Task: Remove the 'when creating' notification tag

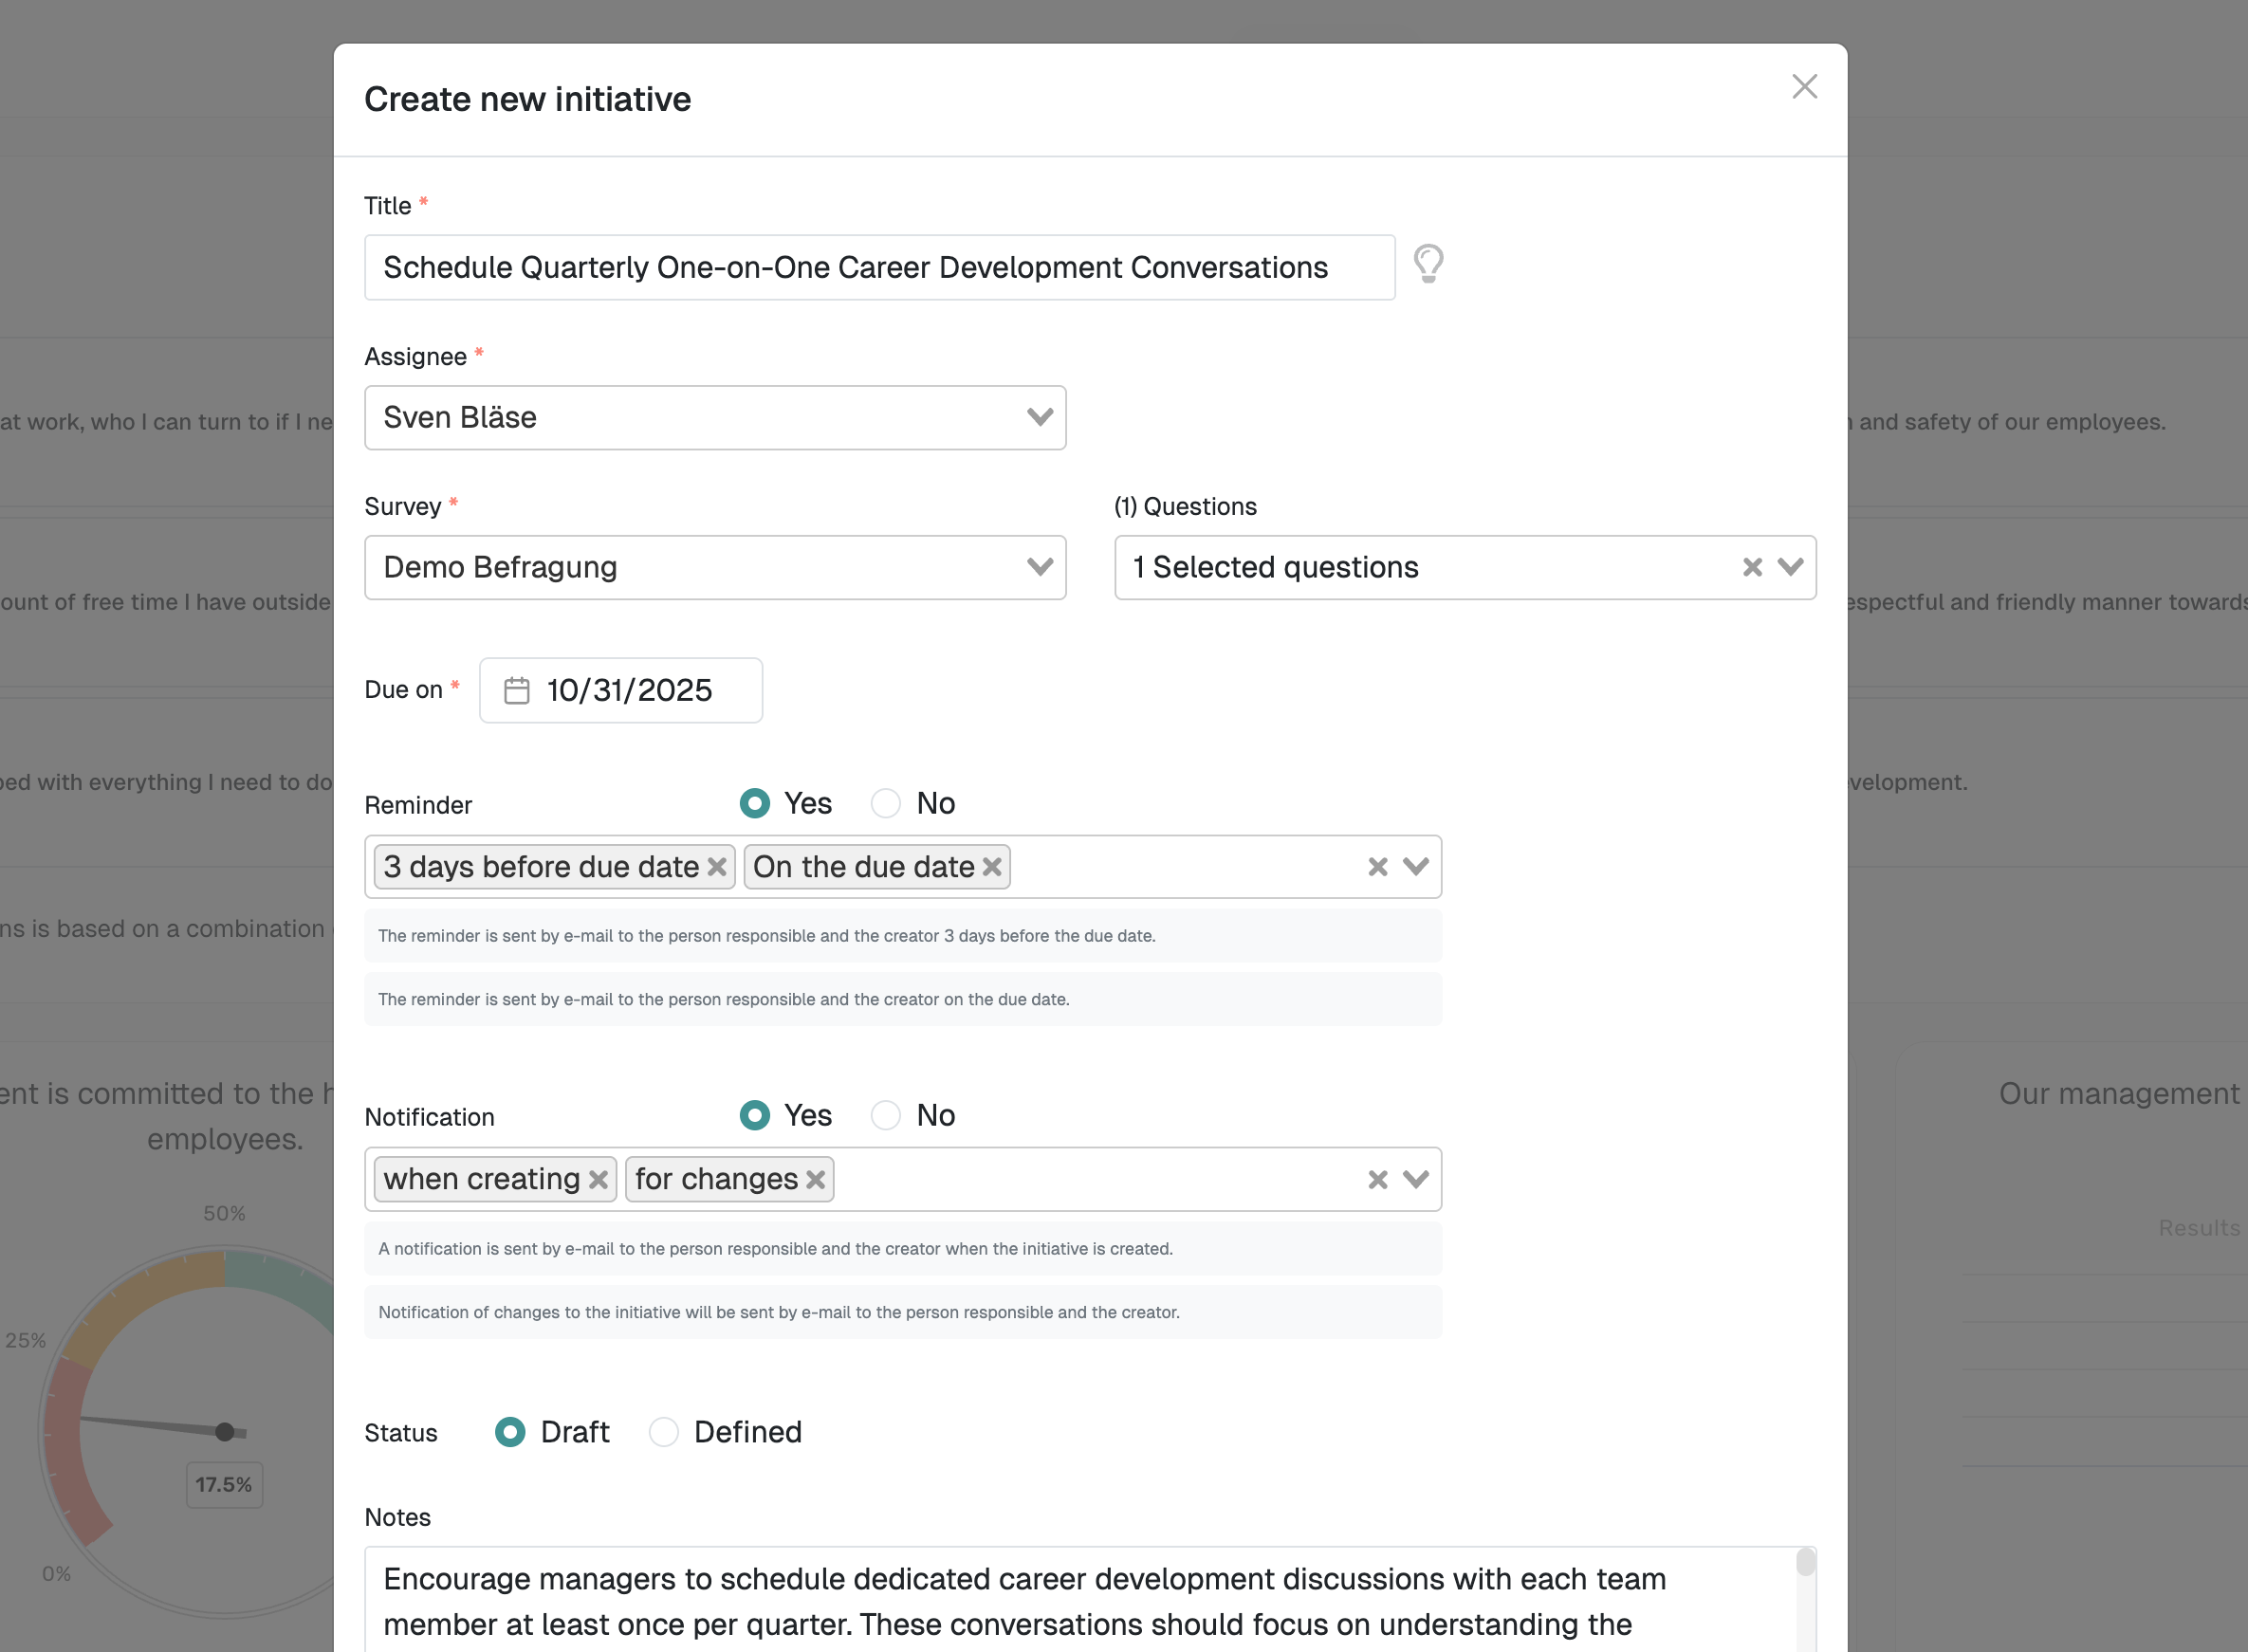Action: click(599, 1180)
